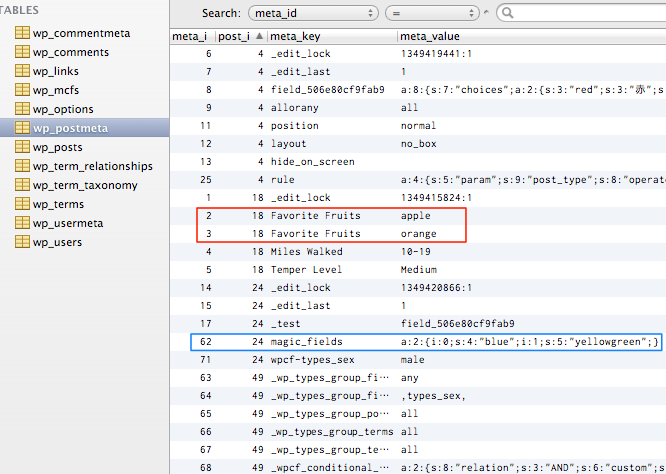Sort by the meta_key column header
This screenshot has width=666, height=474.
pos(330,36)
